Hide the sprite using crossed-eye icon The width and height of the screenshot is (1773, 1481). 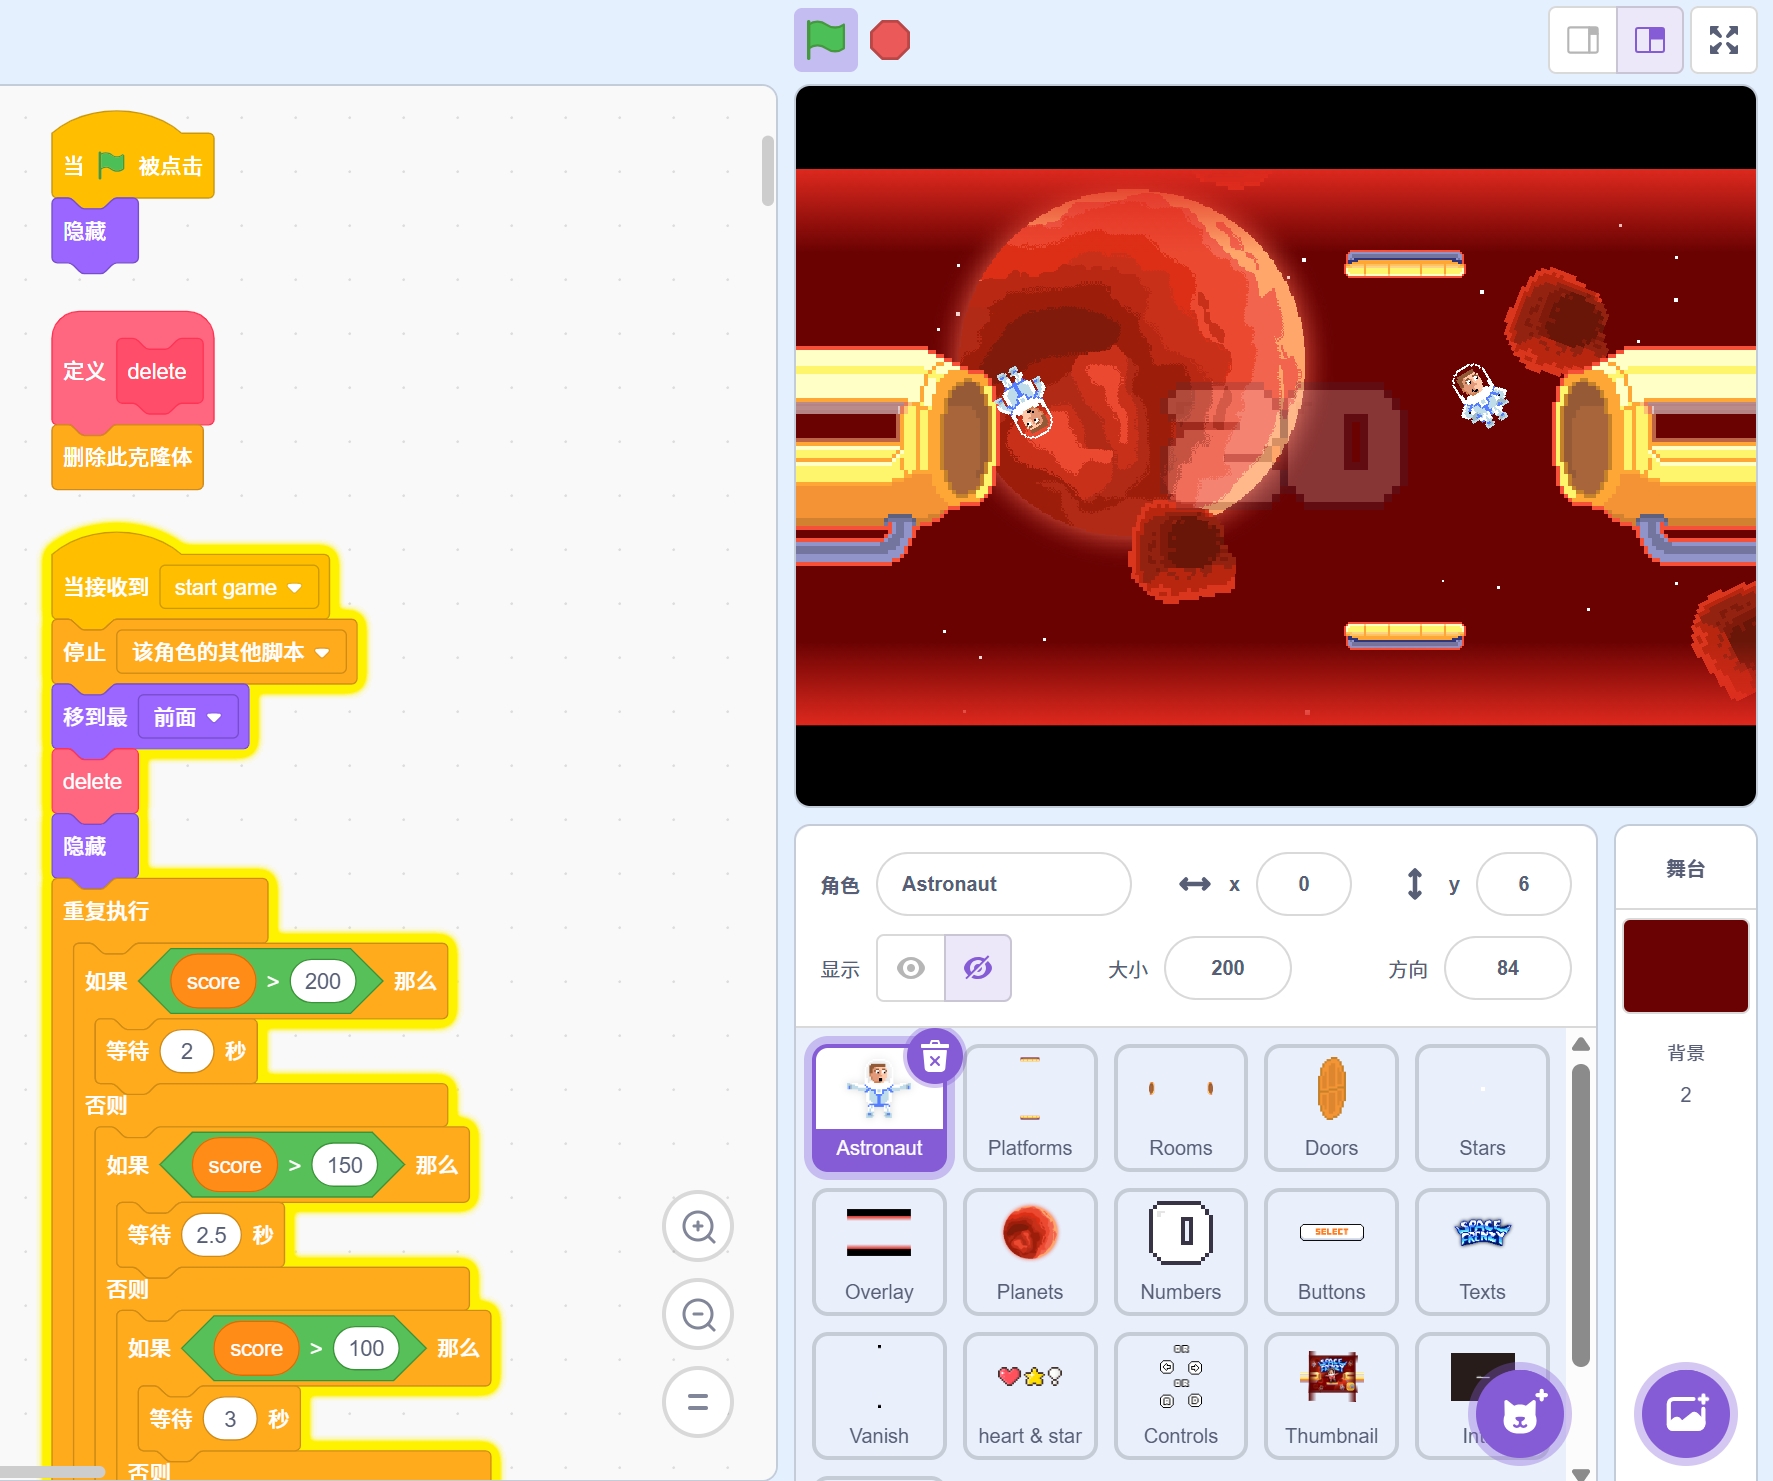[977, 968]
